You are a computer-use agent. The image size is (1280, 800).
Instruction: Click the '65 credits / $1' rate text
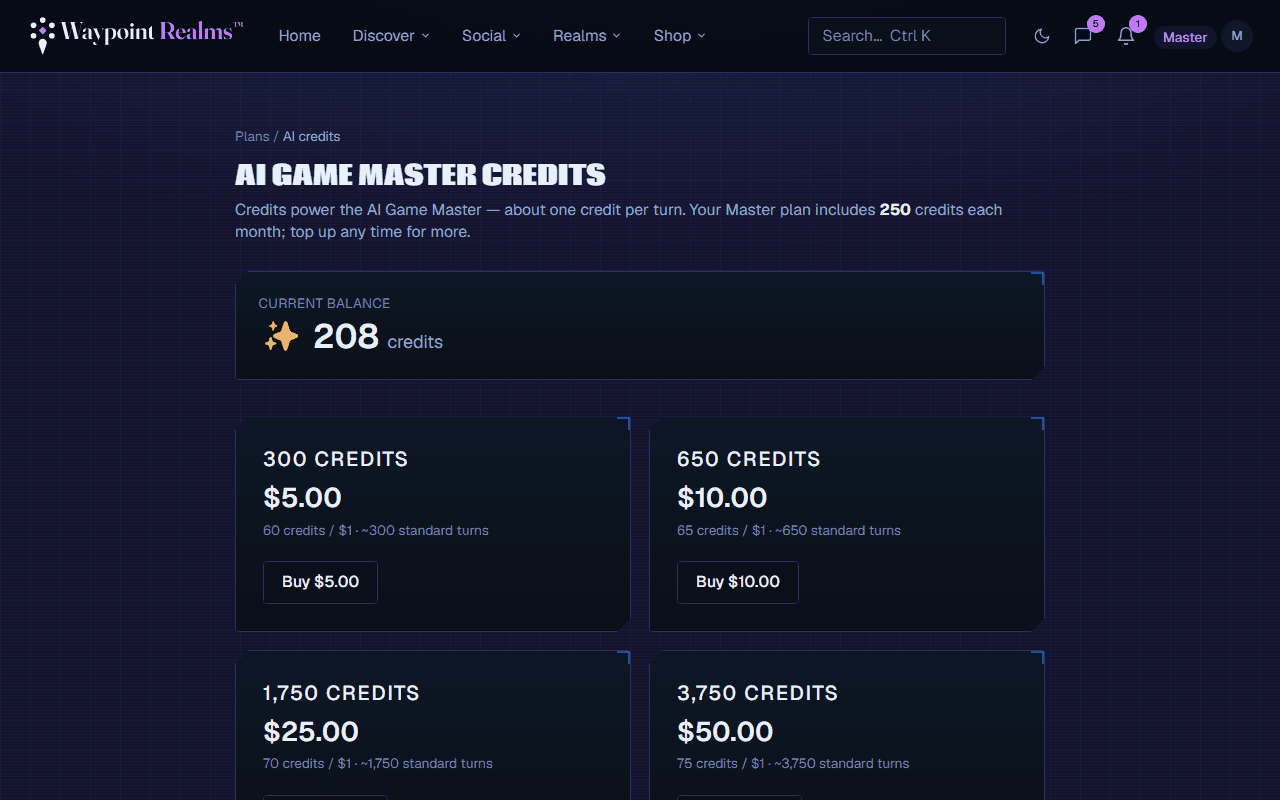[x=722, y=530]
